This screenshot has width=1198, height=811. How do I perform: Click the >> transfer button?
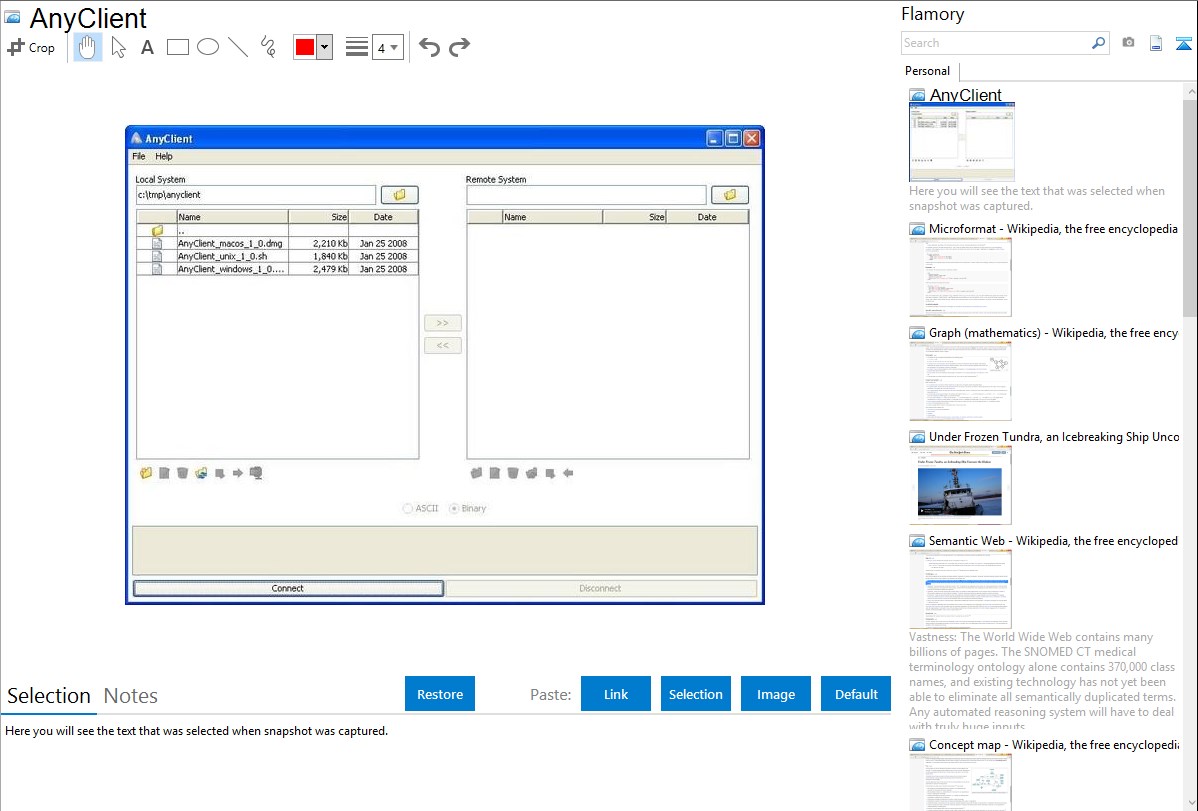442,323
